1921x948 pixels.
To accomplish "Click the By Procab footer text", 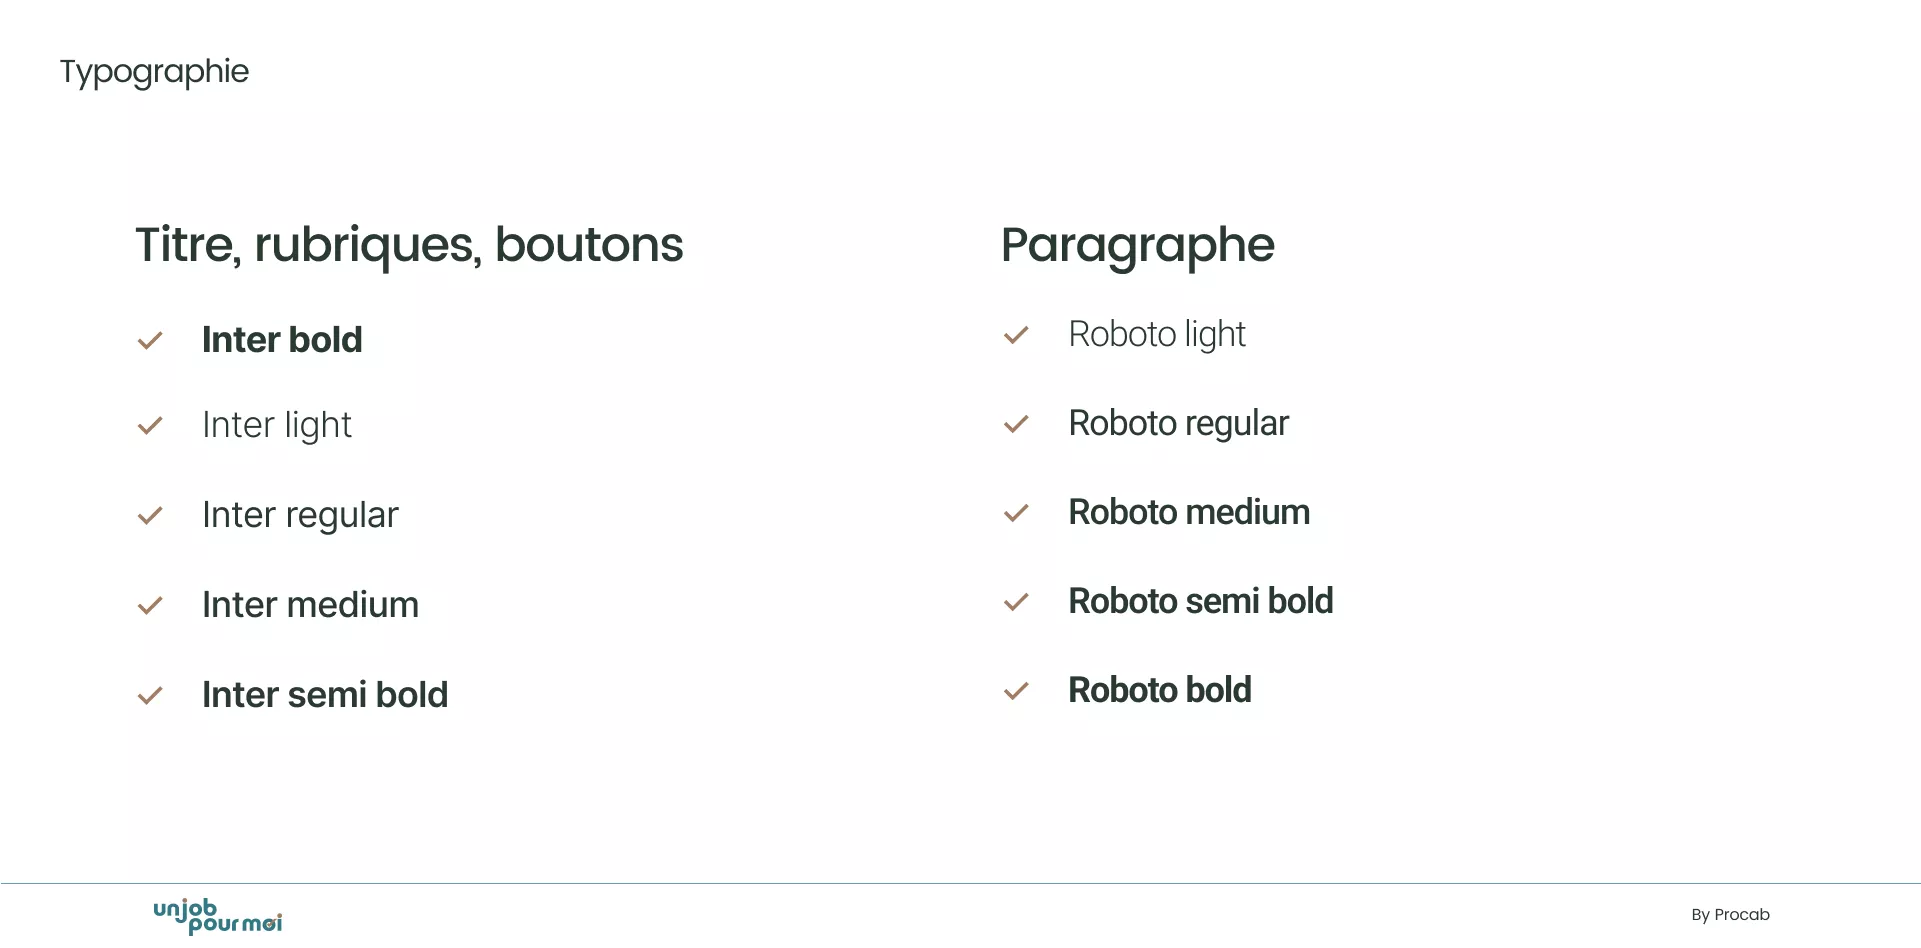I will [x=1730, y=915].
